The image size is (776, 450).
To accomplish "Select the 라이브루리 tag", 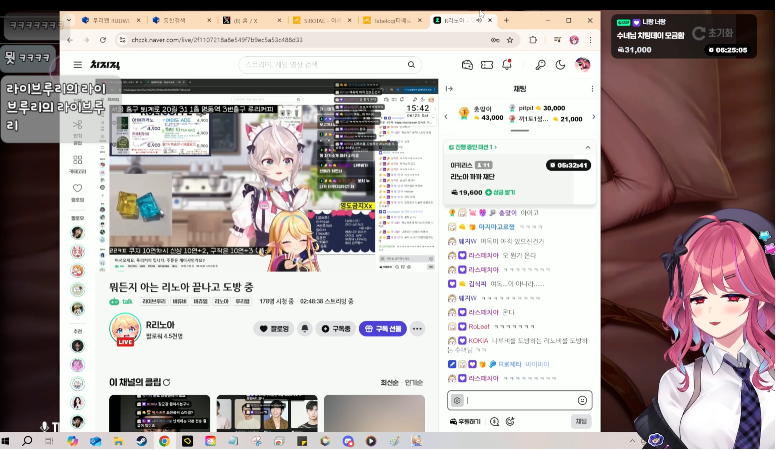I will [154, 301].
